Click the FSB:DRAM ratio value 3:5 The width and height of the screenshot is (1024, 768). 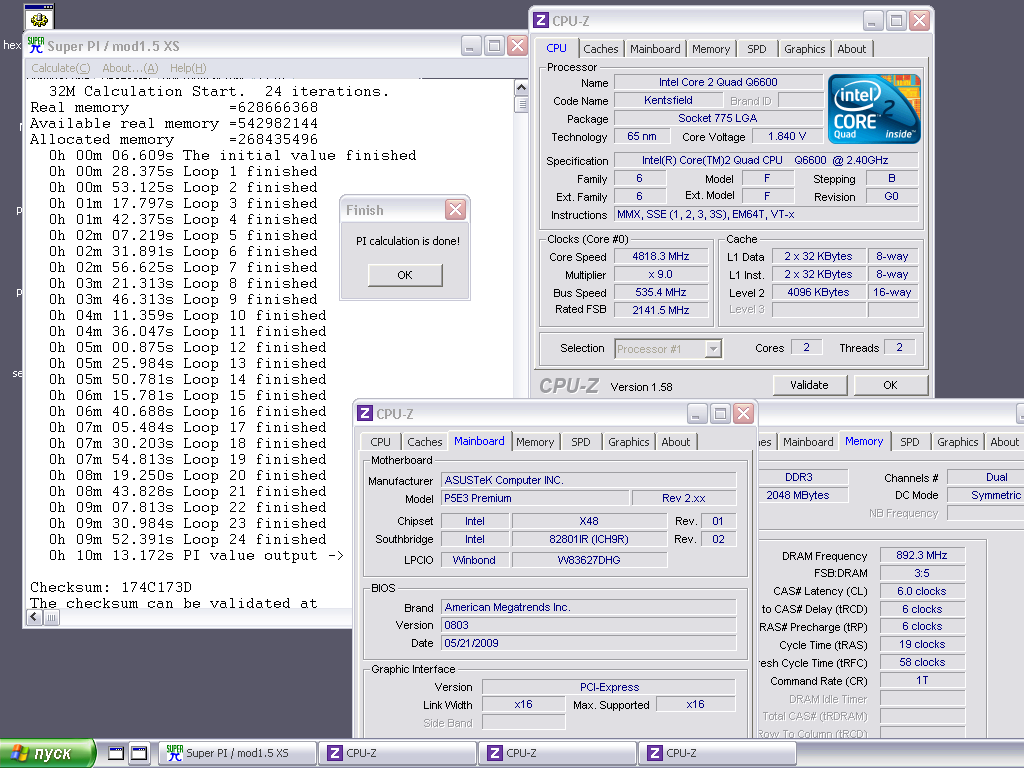(x=921, y=573)
